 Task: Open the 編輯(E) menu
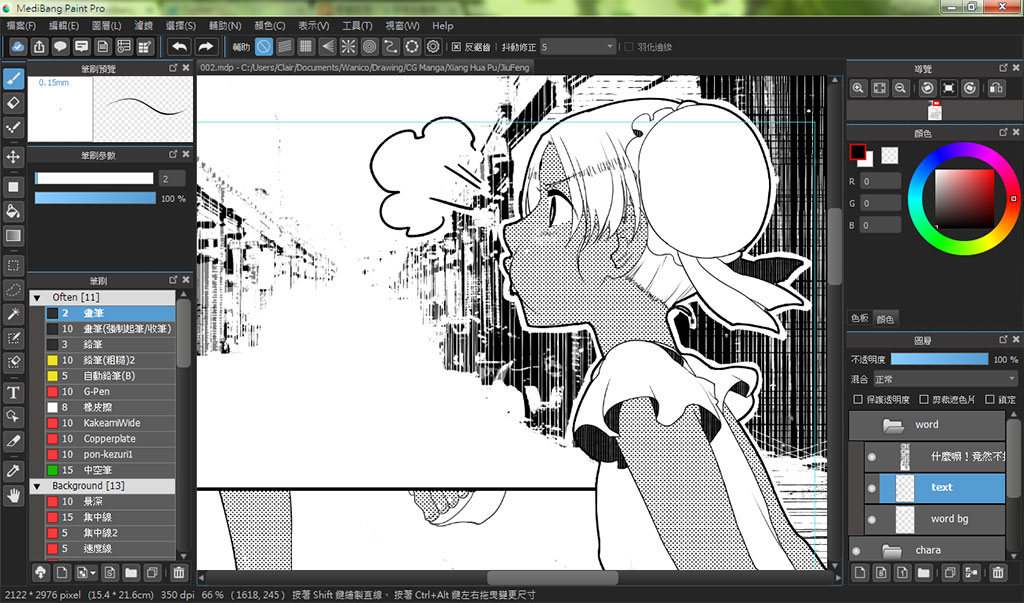coord(63,25)
